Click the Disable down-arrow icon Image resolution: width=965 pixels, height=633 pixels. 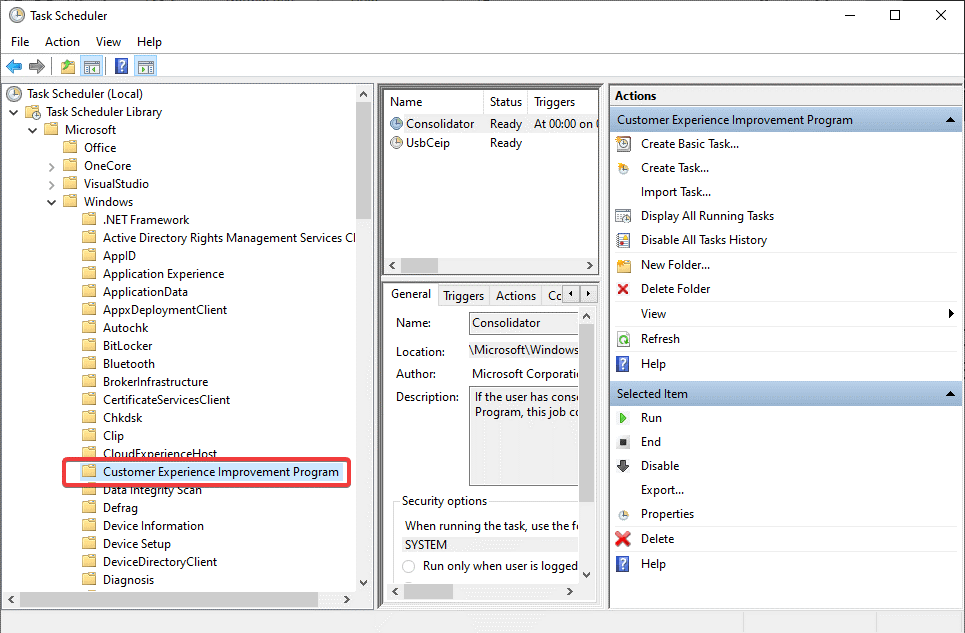624,466
